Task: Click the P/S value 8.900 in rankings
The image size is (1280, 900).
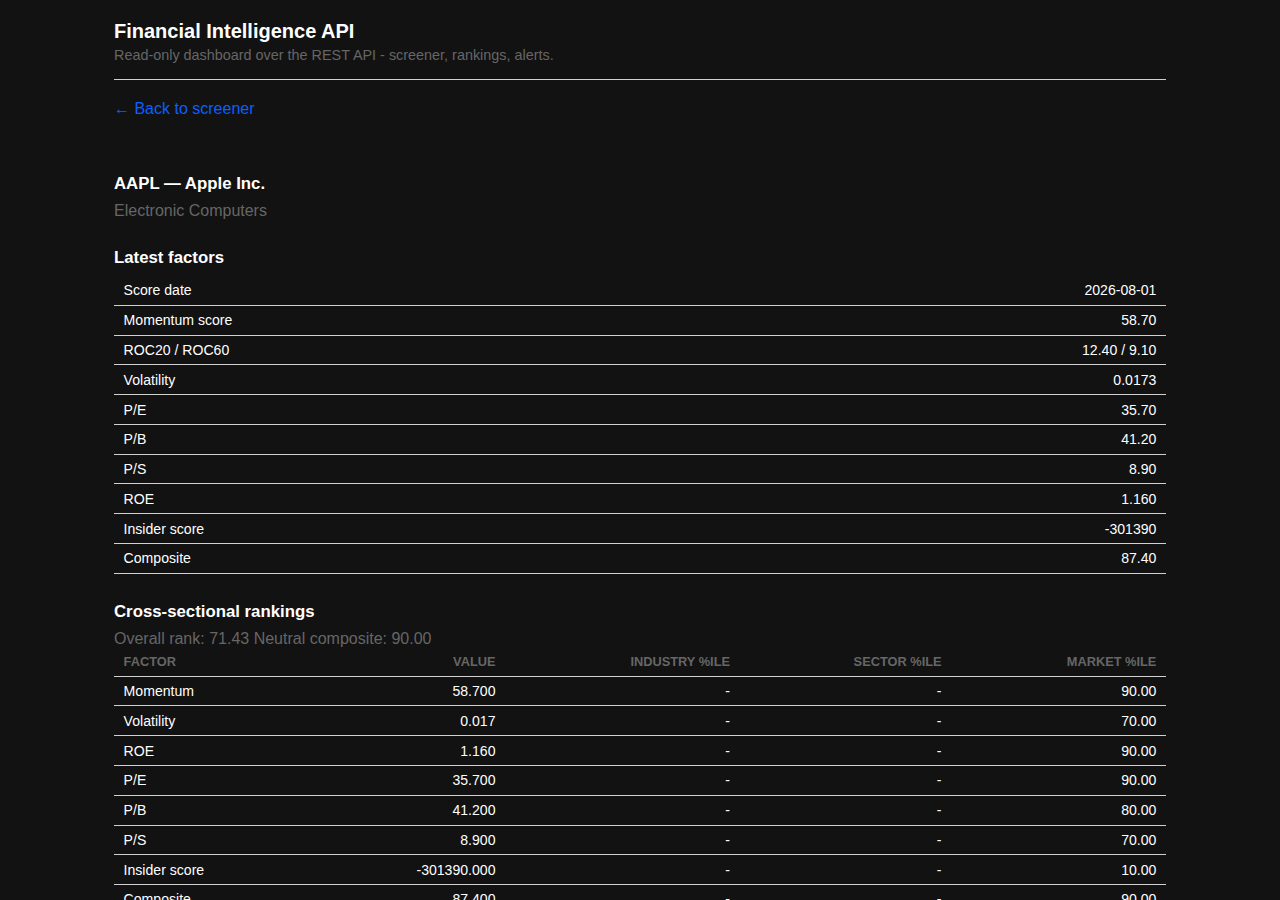Action: (478, 840)
